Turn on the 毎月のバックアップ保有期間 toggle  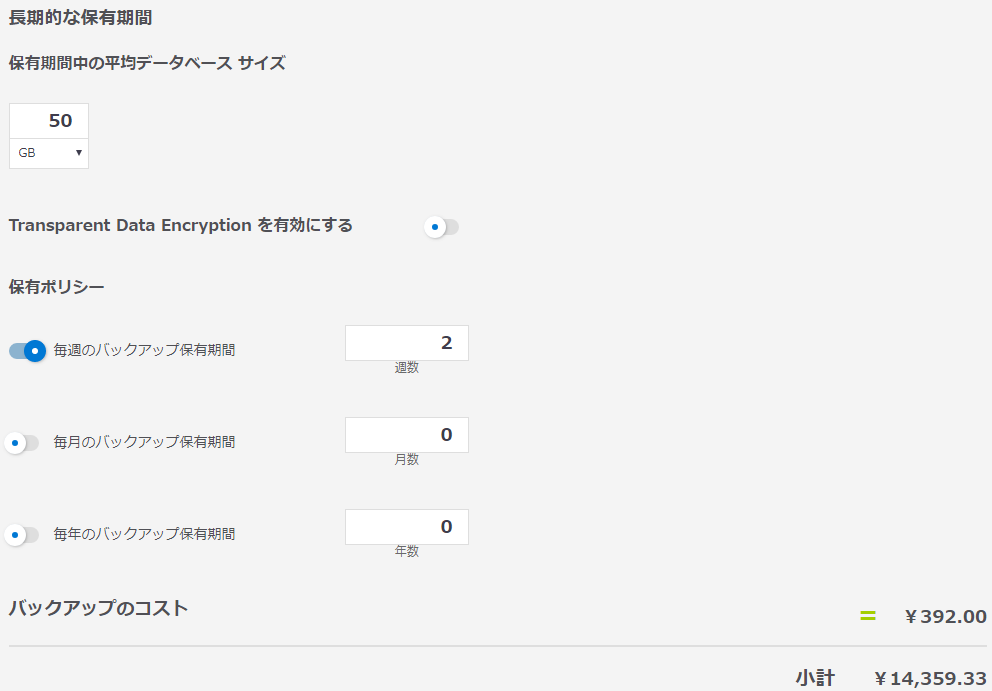coord(22,442)
